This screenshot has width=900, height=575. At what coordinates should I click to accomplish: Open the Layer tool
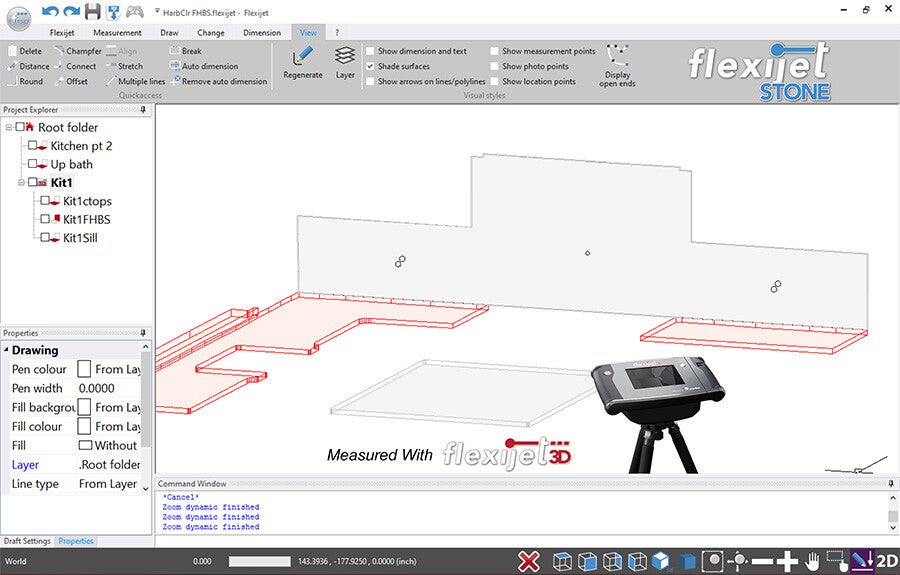click(x=345, y=63)
